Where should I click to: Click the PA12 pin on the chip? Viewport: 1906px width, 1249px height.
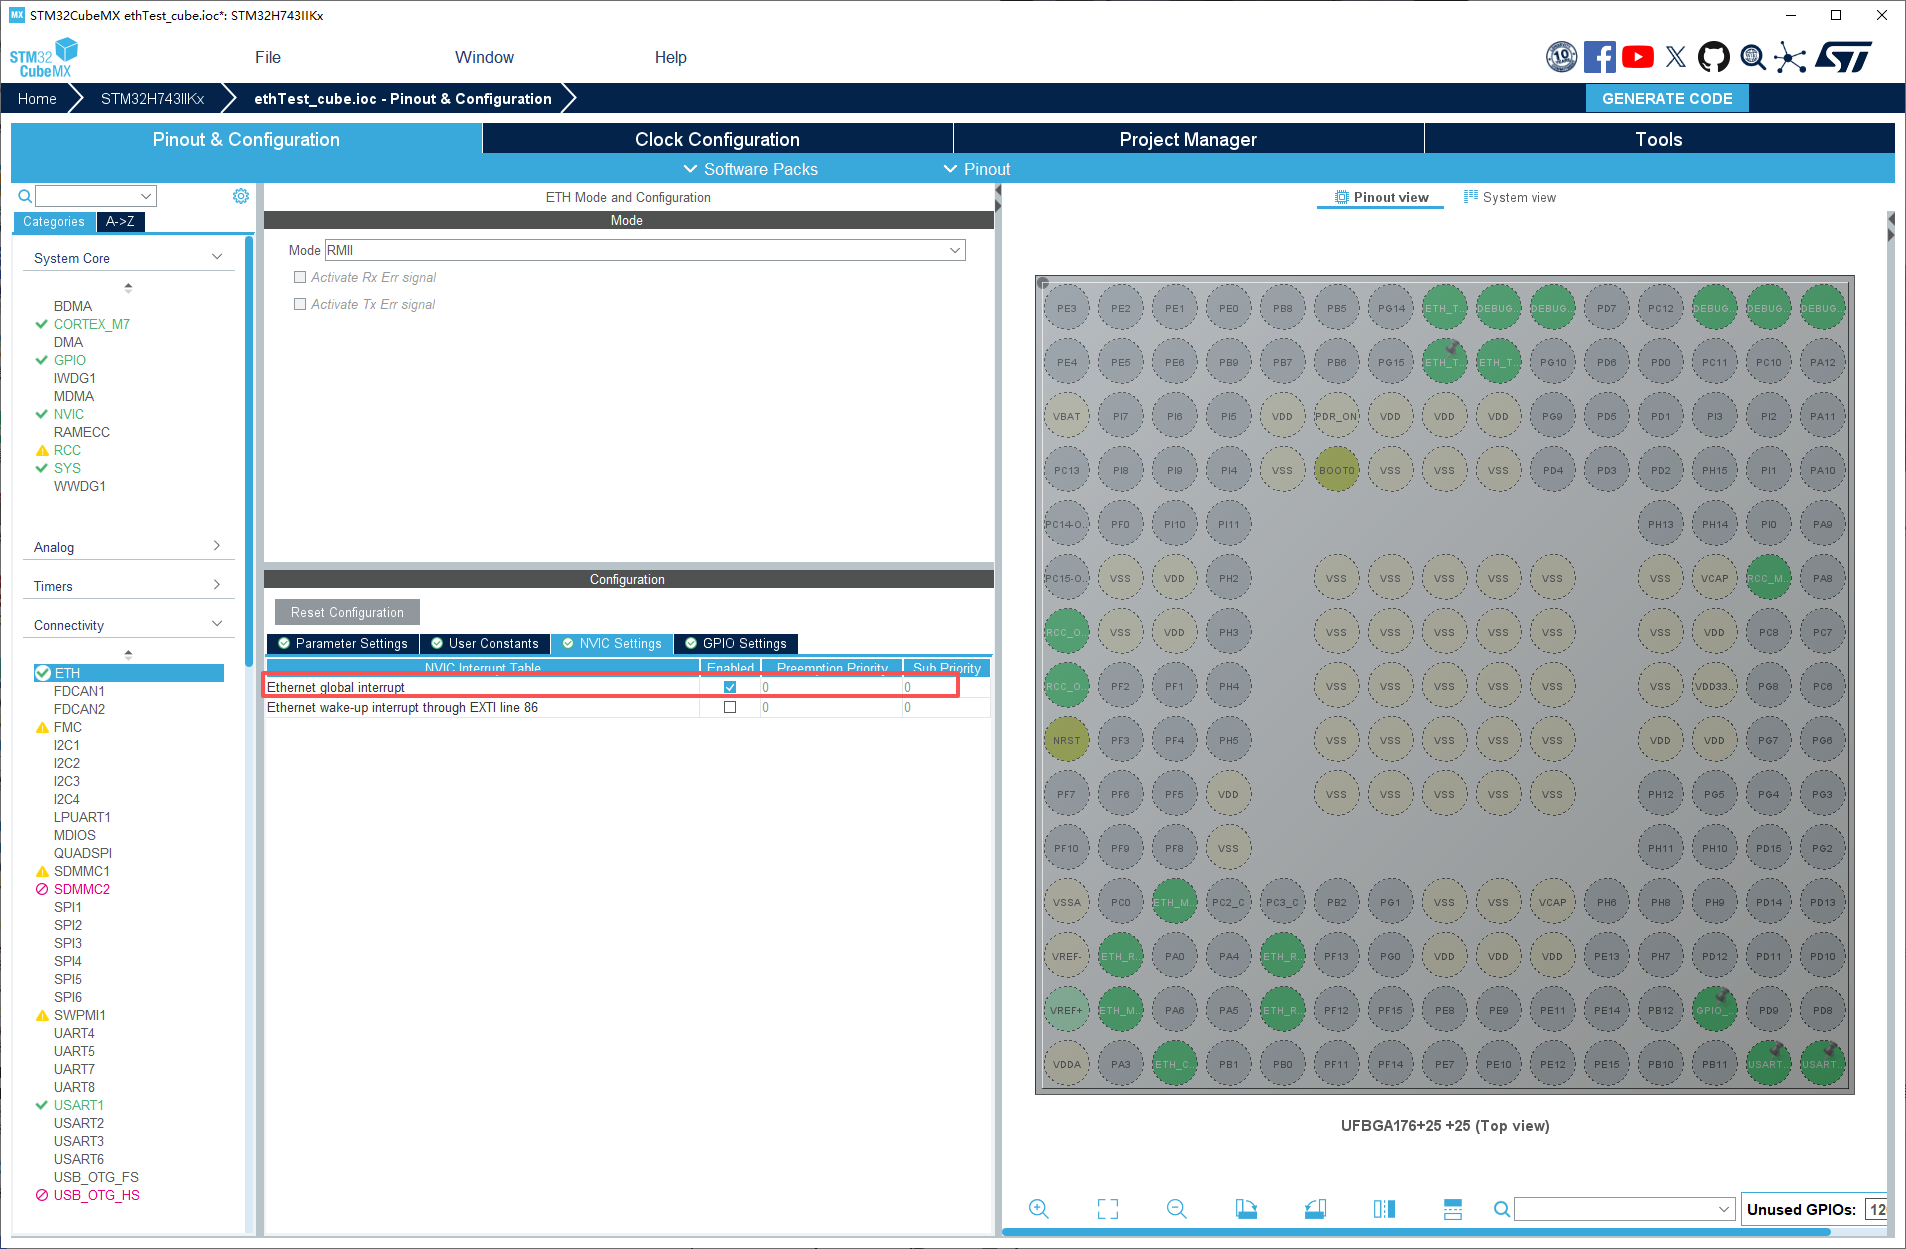pyautogui.click(x=1822, y=362)
